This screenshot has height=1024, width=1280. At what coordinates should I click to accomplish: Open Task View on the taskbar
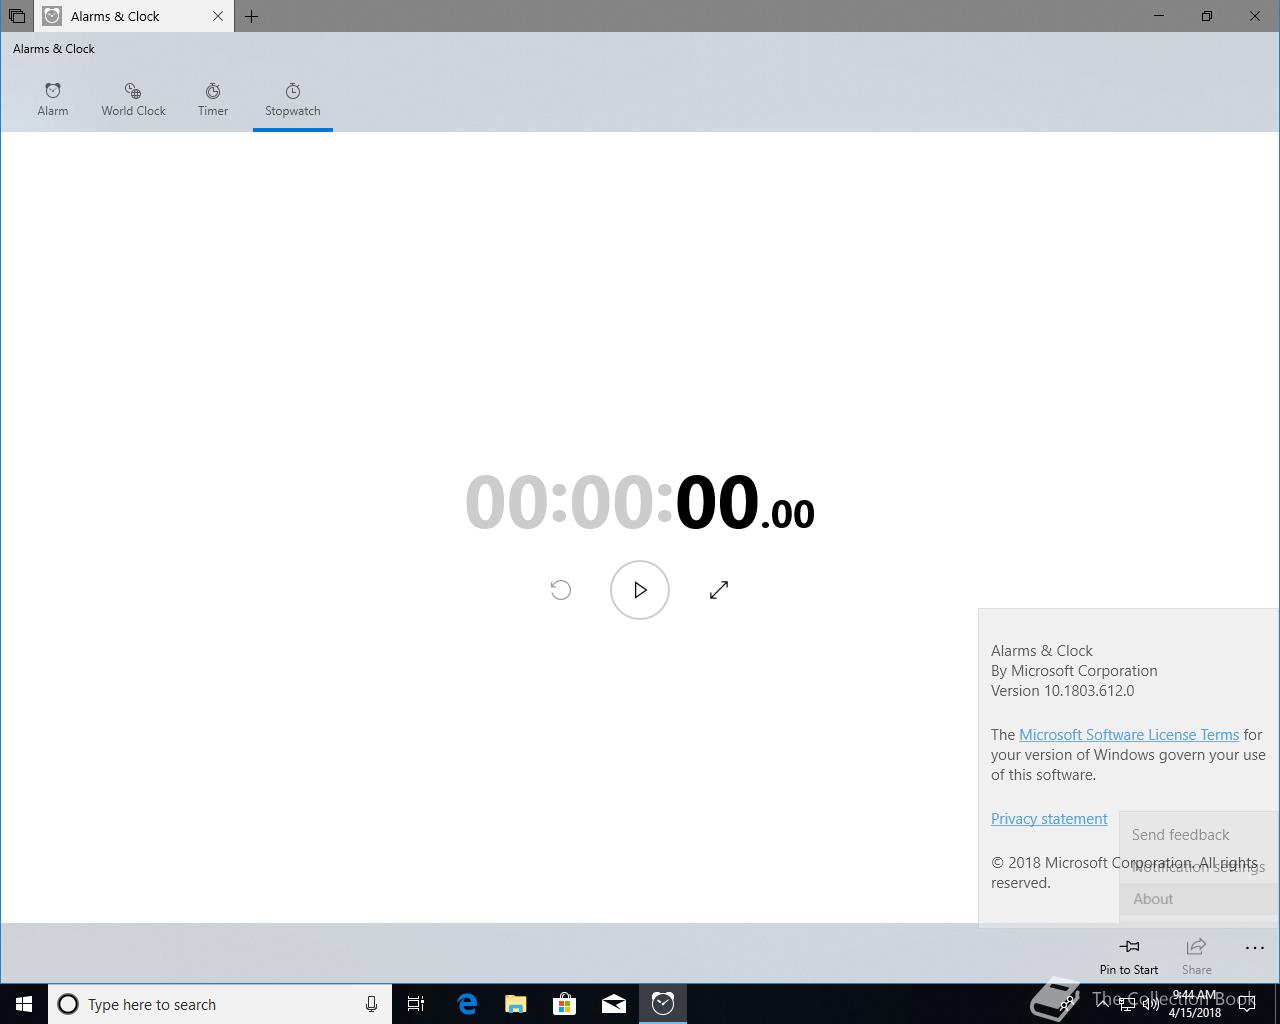pos(416,1004)
